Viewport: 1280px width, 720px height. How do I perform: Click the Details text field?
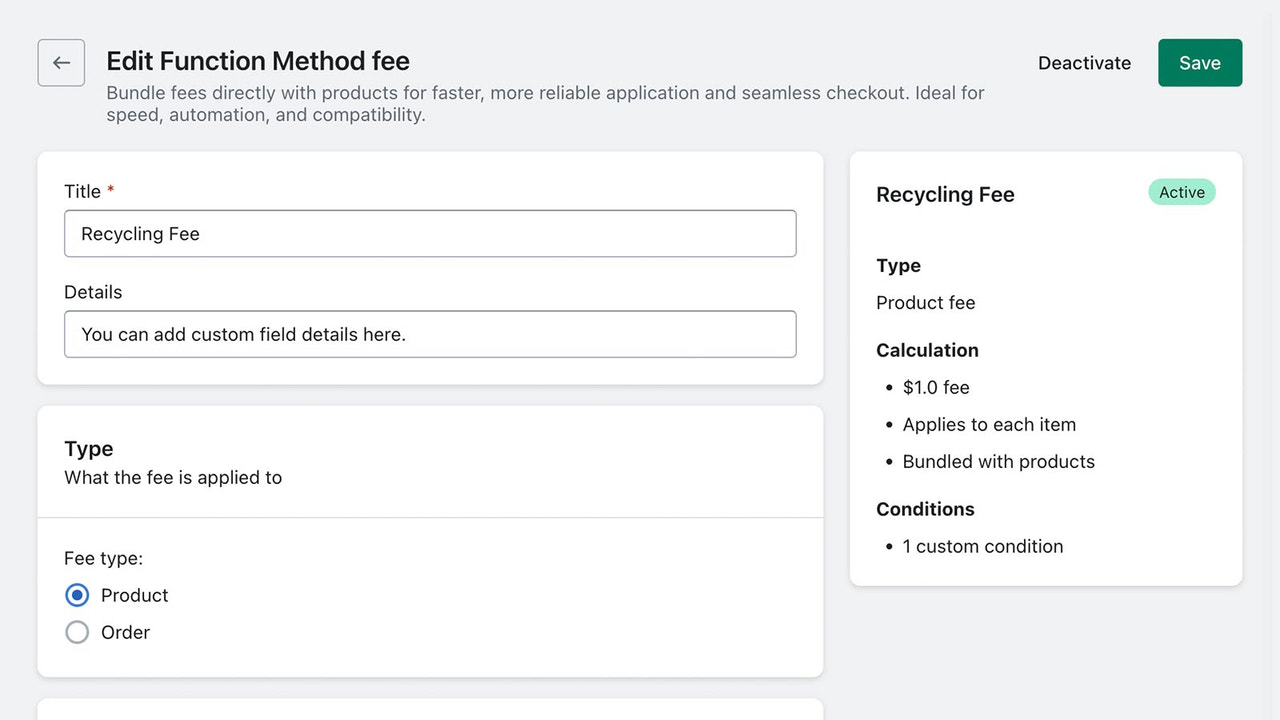pos(430,334)
